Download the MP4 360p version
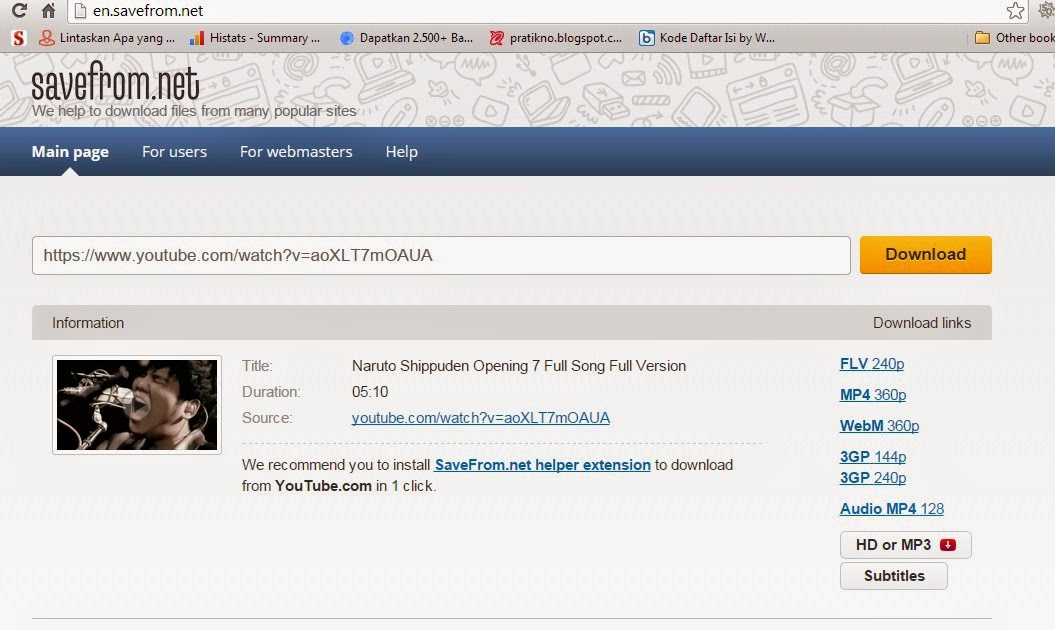 coord(873,395)
